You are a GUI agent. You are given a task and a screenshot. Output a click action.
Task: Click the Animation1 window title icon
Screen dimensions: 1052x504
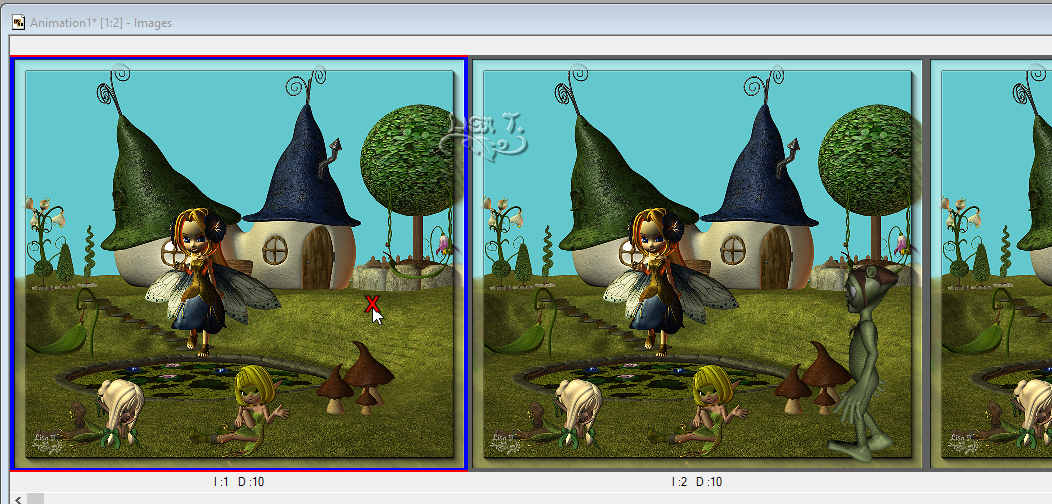19,23
